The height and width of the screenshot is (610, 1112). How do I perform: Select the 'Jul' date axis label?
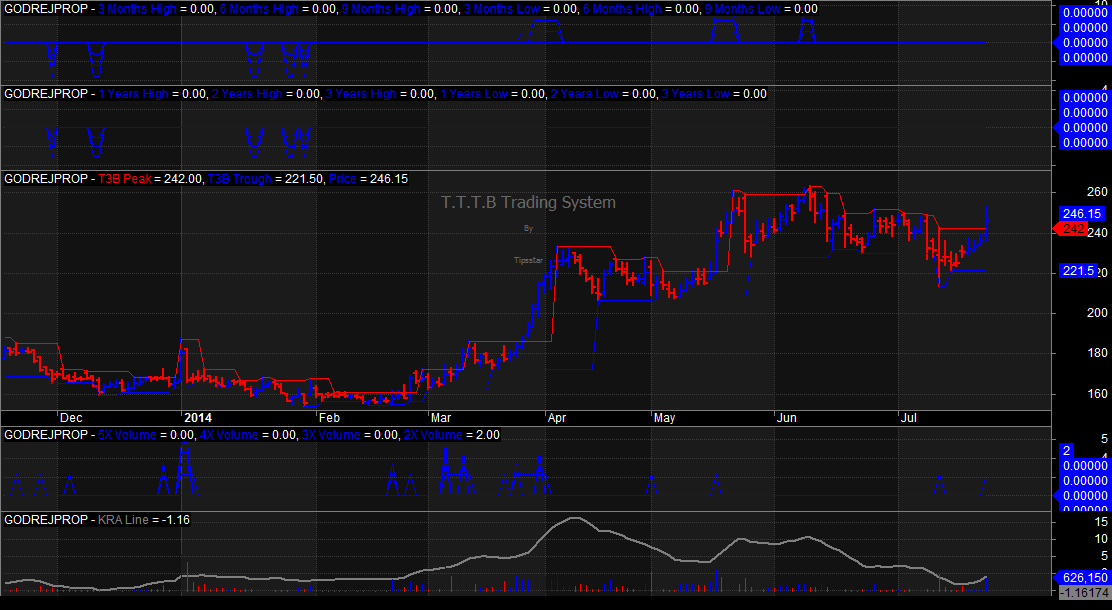click(x=908, y=418)
